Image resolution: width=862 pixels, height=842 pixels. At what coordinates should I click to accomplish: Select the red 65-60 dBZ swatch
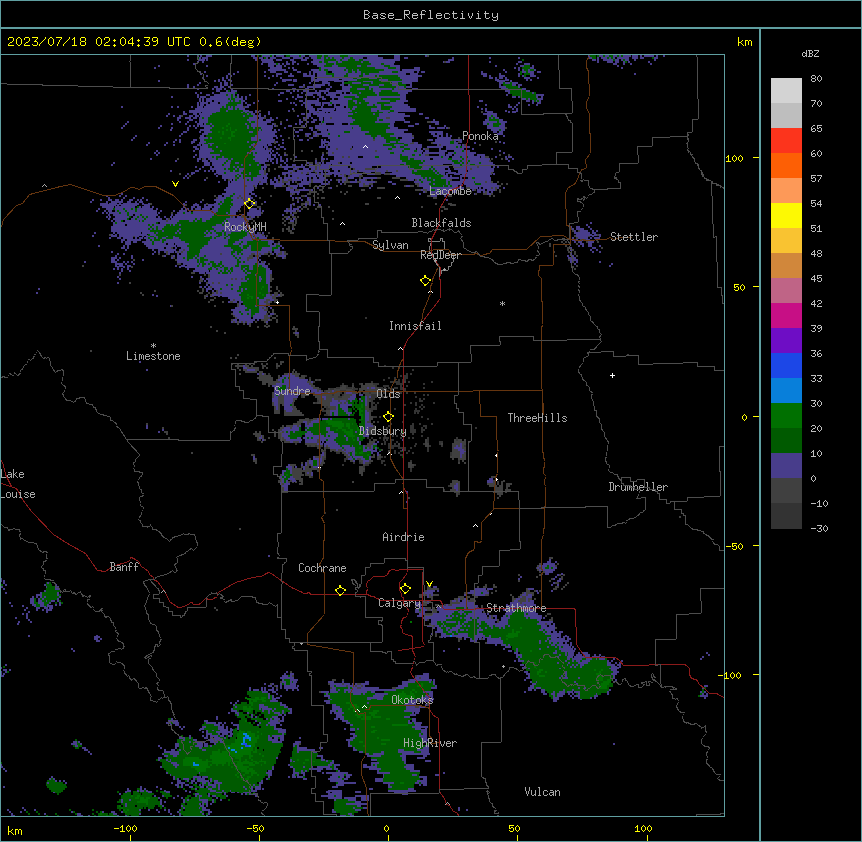click(786, 141)
